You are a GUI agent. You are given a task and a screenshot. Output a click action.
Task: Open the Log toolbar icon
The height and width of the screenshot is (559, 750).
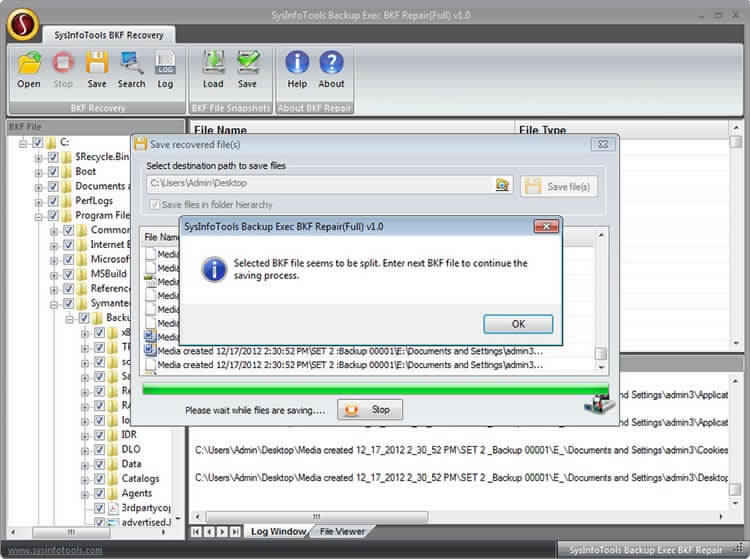165,70
